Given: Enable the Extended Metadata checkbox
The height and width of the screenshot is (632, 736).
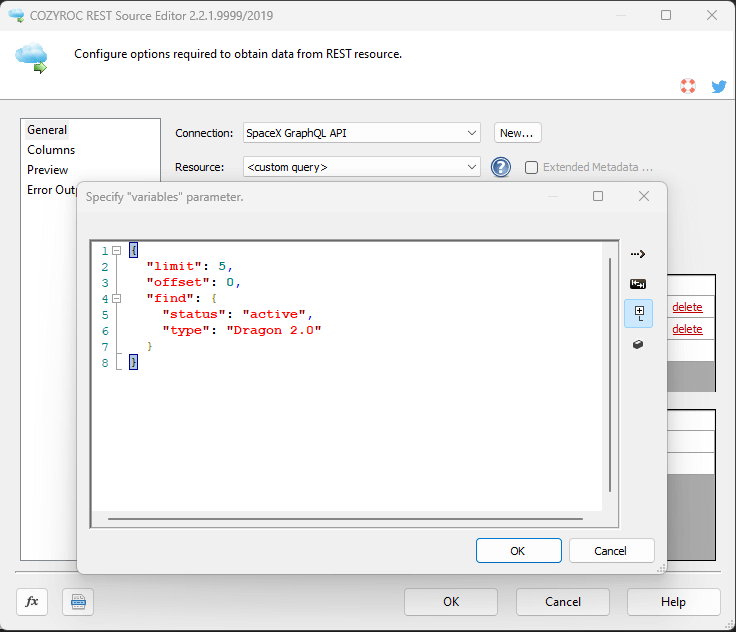Looking at the screenshot, I should tap(531, 167).
